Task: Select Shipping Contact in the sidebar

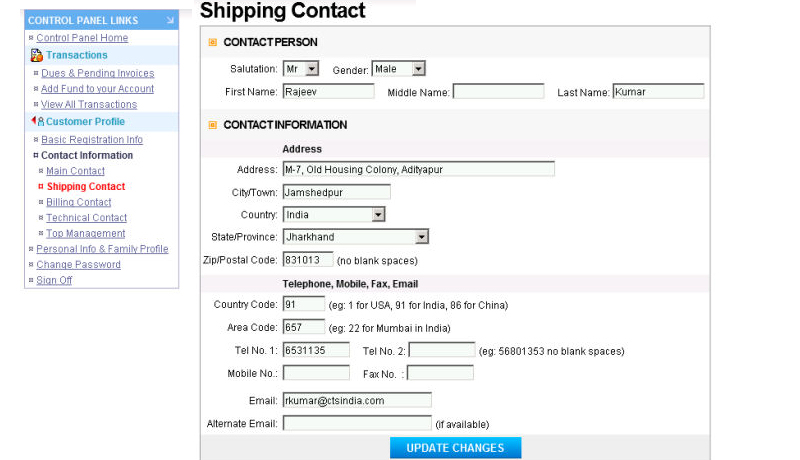Action: 86,187
